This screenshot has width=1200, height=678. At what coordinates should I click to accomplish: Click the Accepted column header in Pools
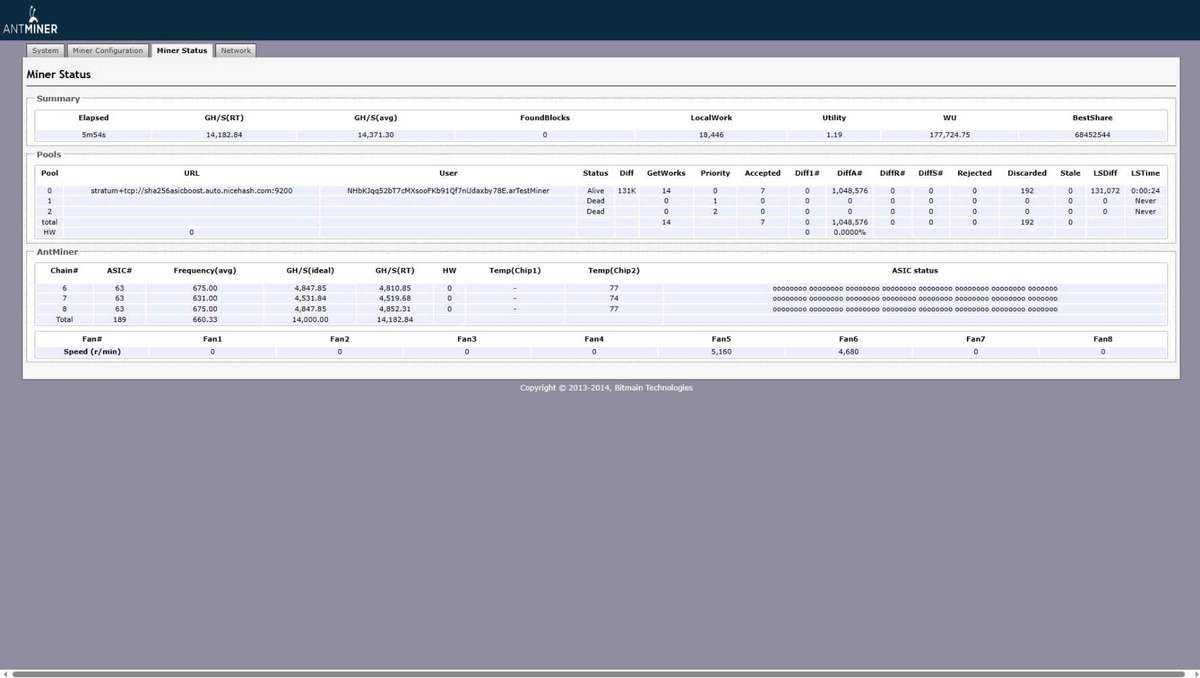click(762, 173)
